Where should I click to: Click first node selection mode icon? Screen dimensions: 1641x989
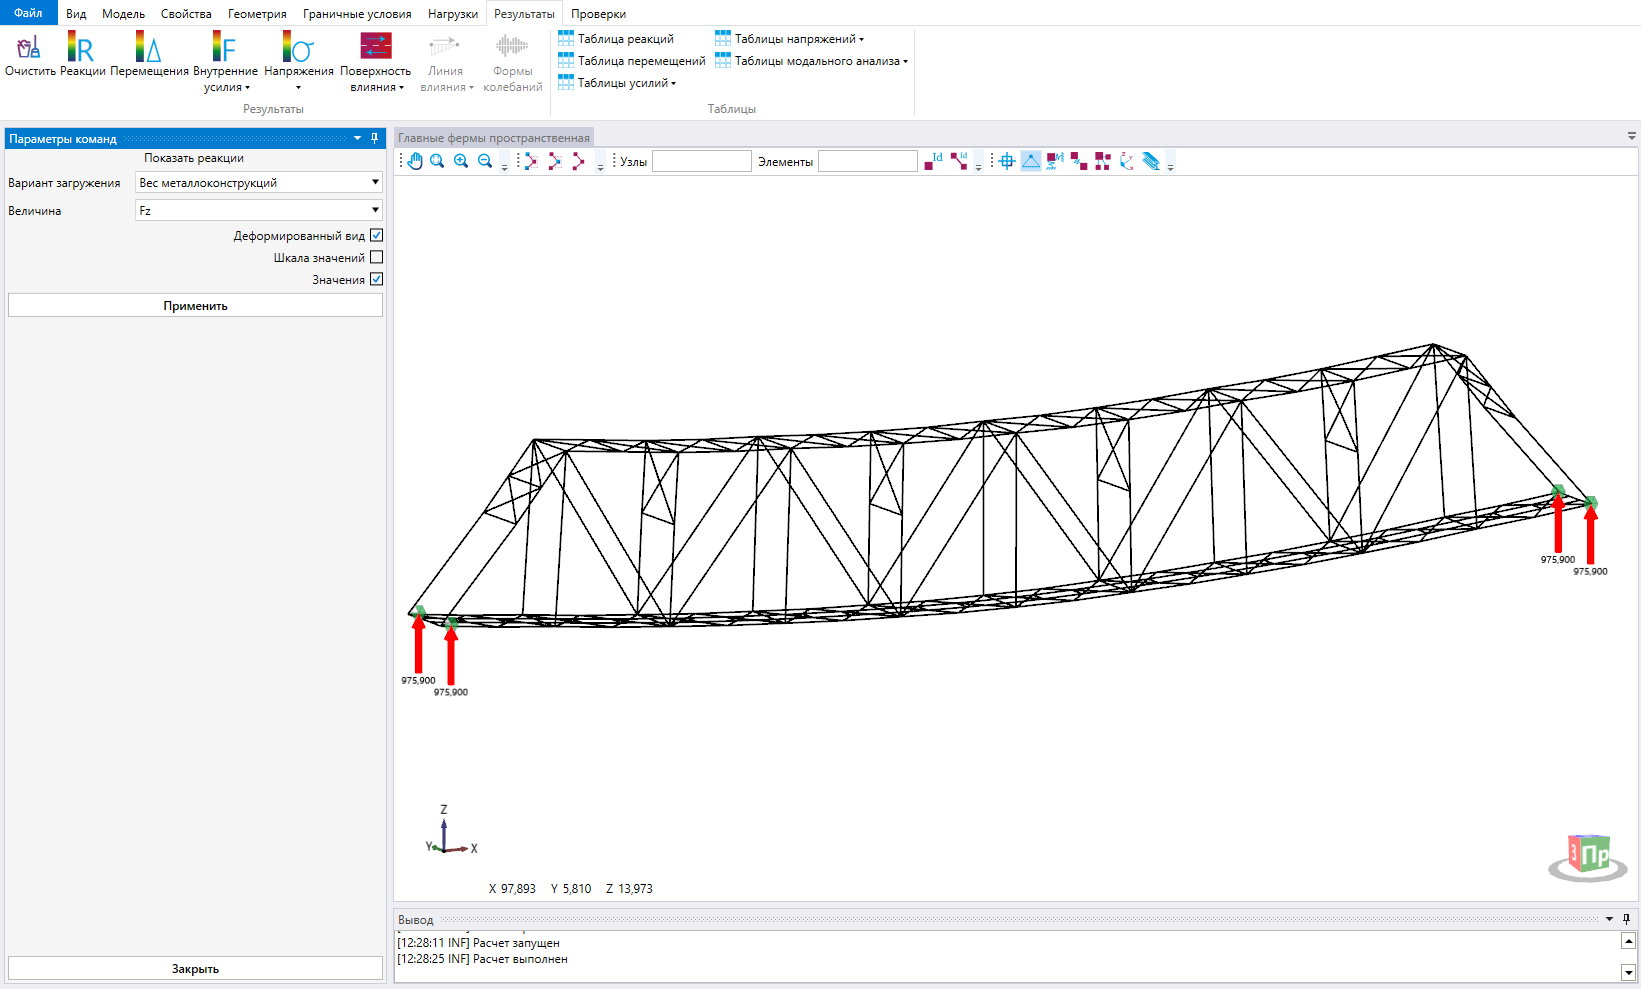[530, 161]
